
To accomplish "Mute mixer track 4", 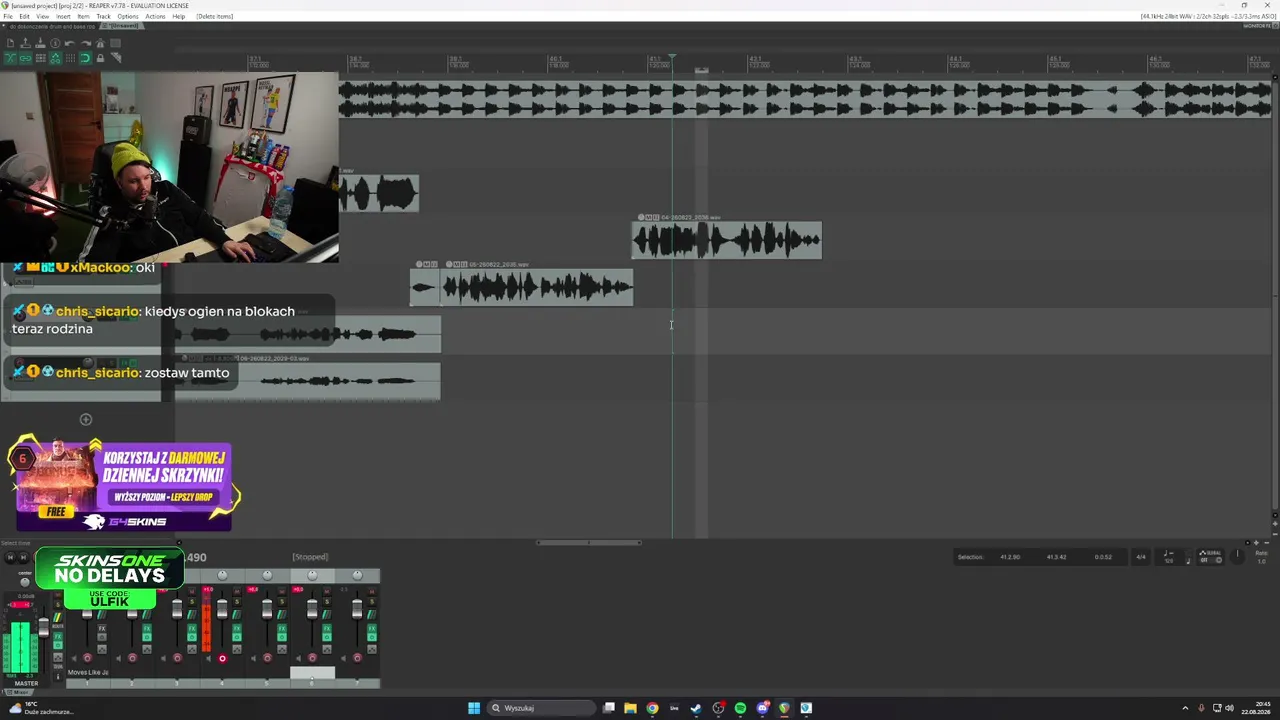I will click(x=237, y=592).
